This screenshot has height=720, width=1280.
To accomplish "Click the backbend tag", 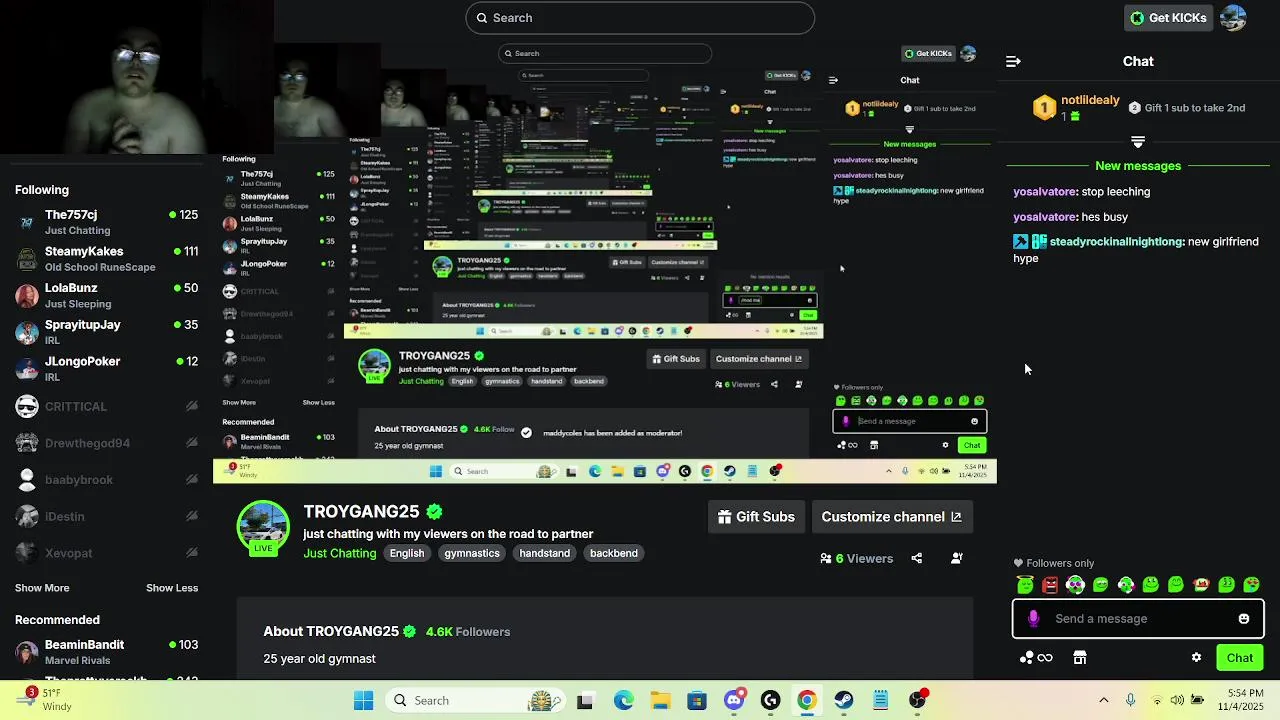I will tap(614, 553).
